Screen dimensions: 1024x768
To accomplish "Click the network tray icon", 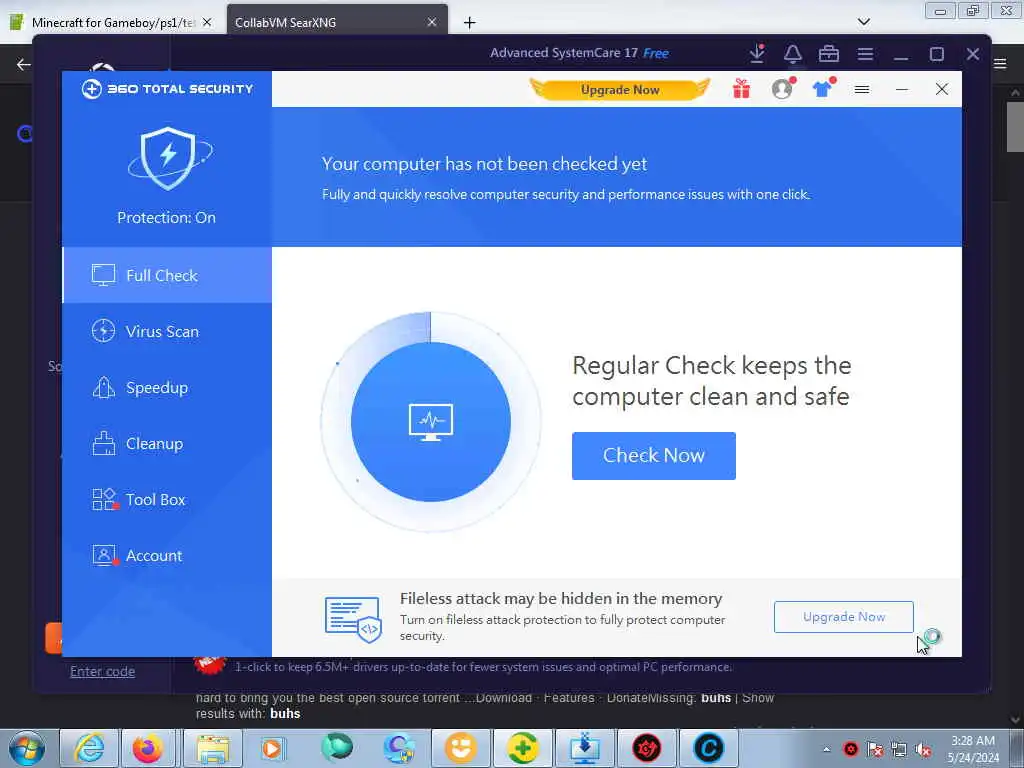I will click(x=899, y=750).
